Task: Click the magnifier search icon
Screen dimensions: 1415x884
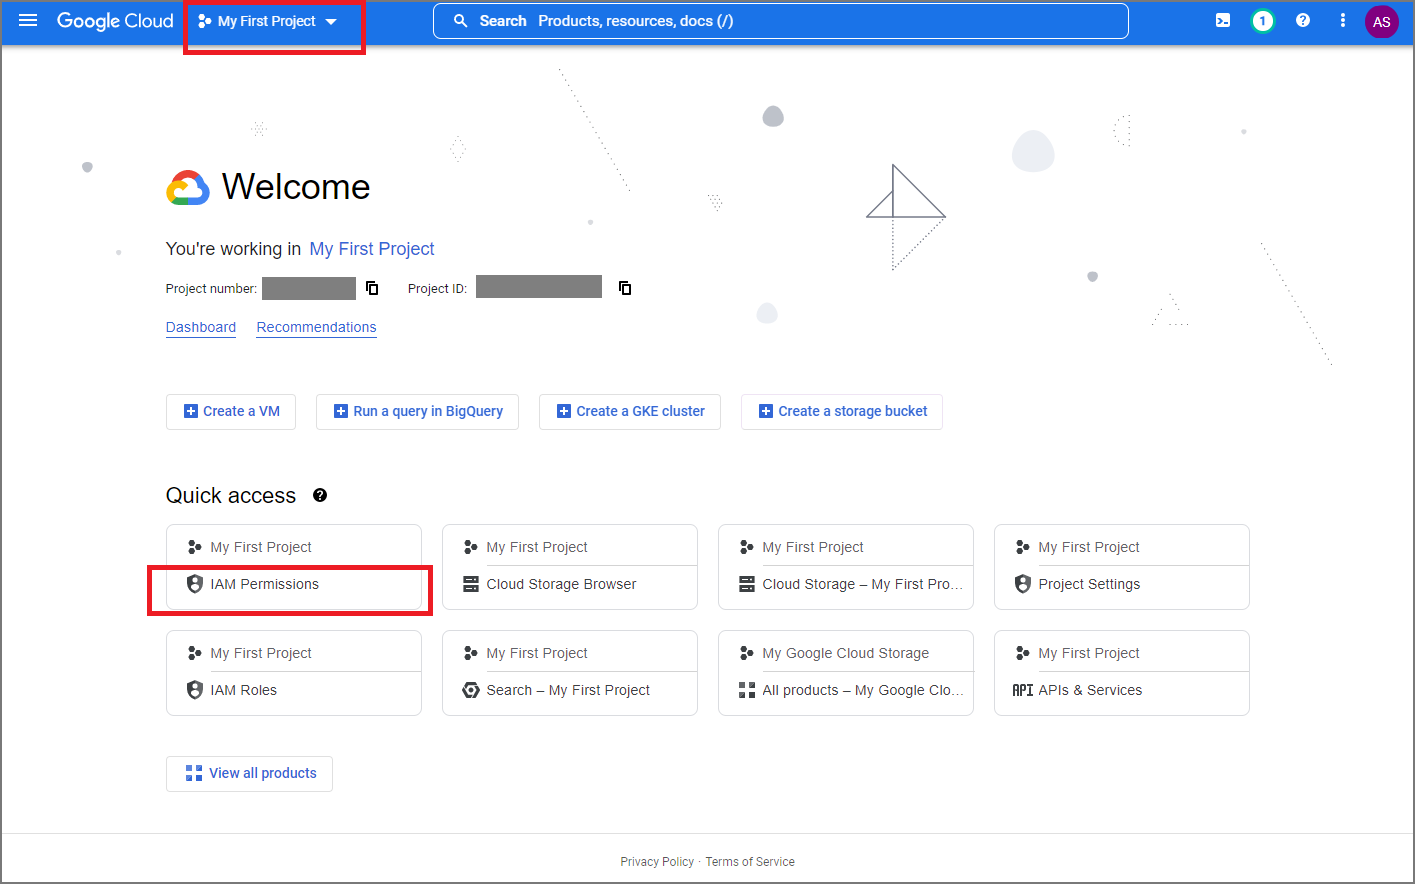Action: point(461,21)
